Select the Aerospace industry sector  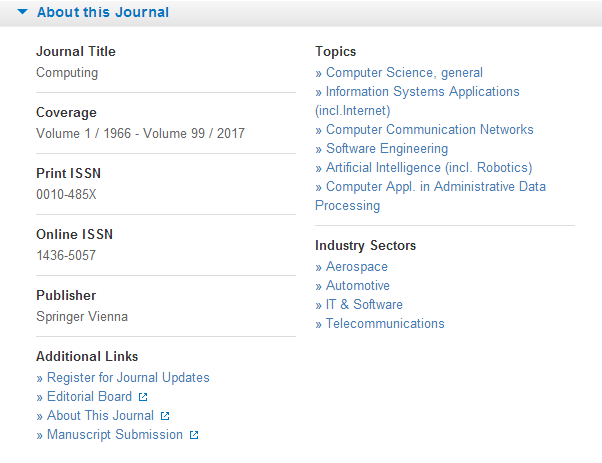356,267
